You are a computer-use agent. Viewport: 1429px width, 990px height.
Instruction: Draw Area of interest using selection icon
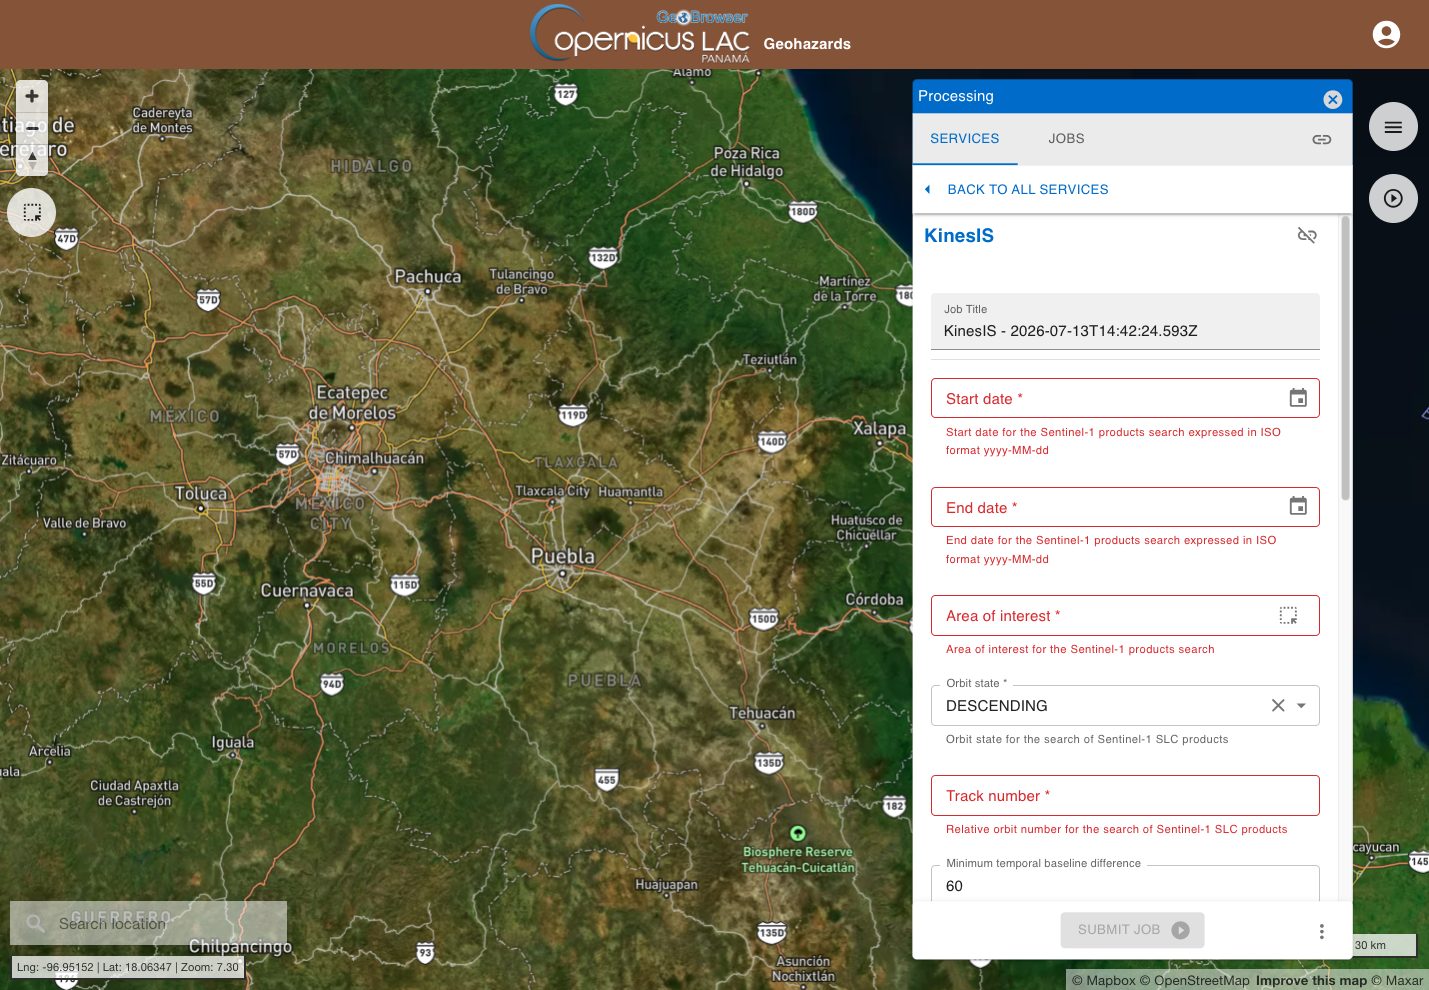pyautogui.click(x=1288, y=616)
